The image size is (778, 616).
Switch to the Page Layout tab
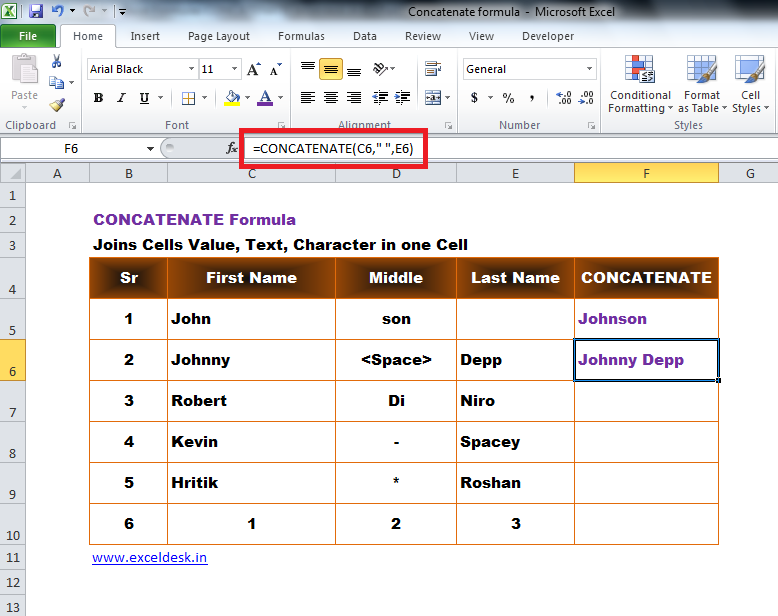[x=219, y=36]
